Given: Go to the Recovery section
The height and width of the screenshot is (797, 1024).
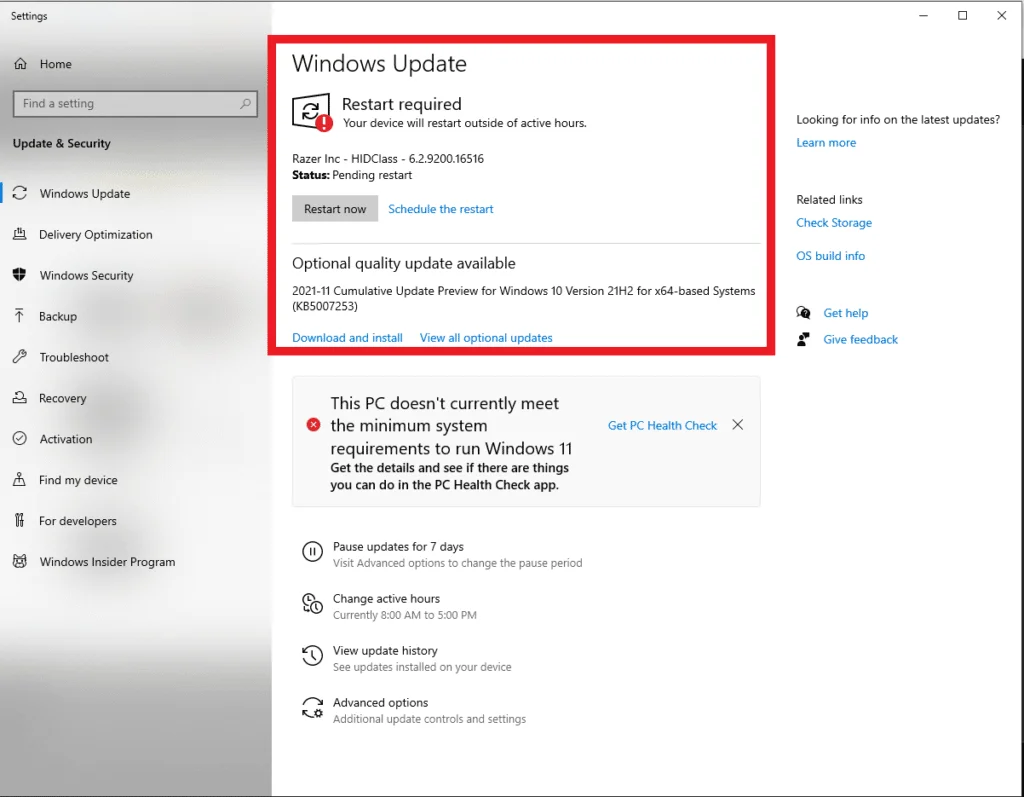Looking at the screenshot, I should [x=62, y=398].
